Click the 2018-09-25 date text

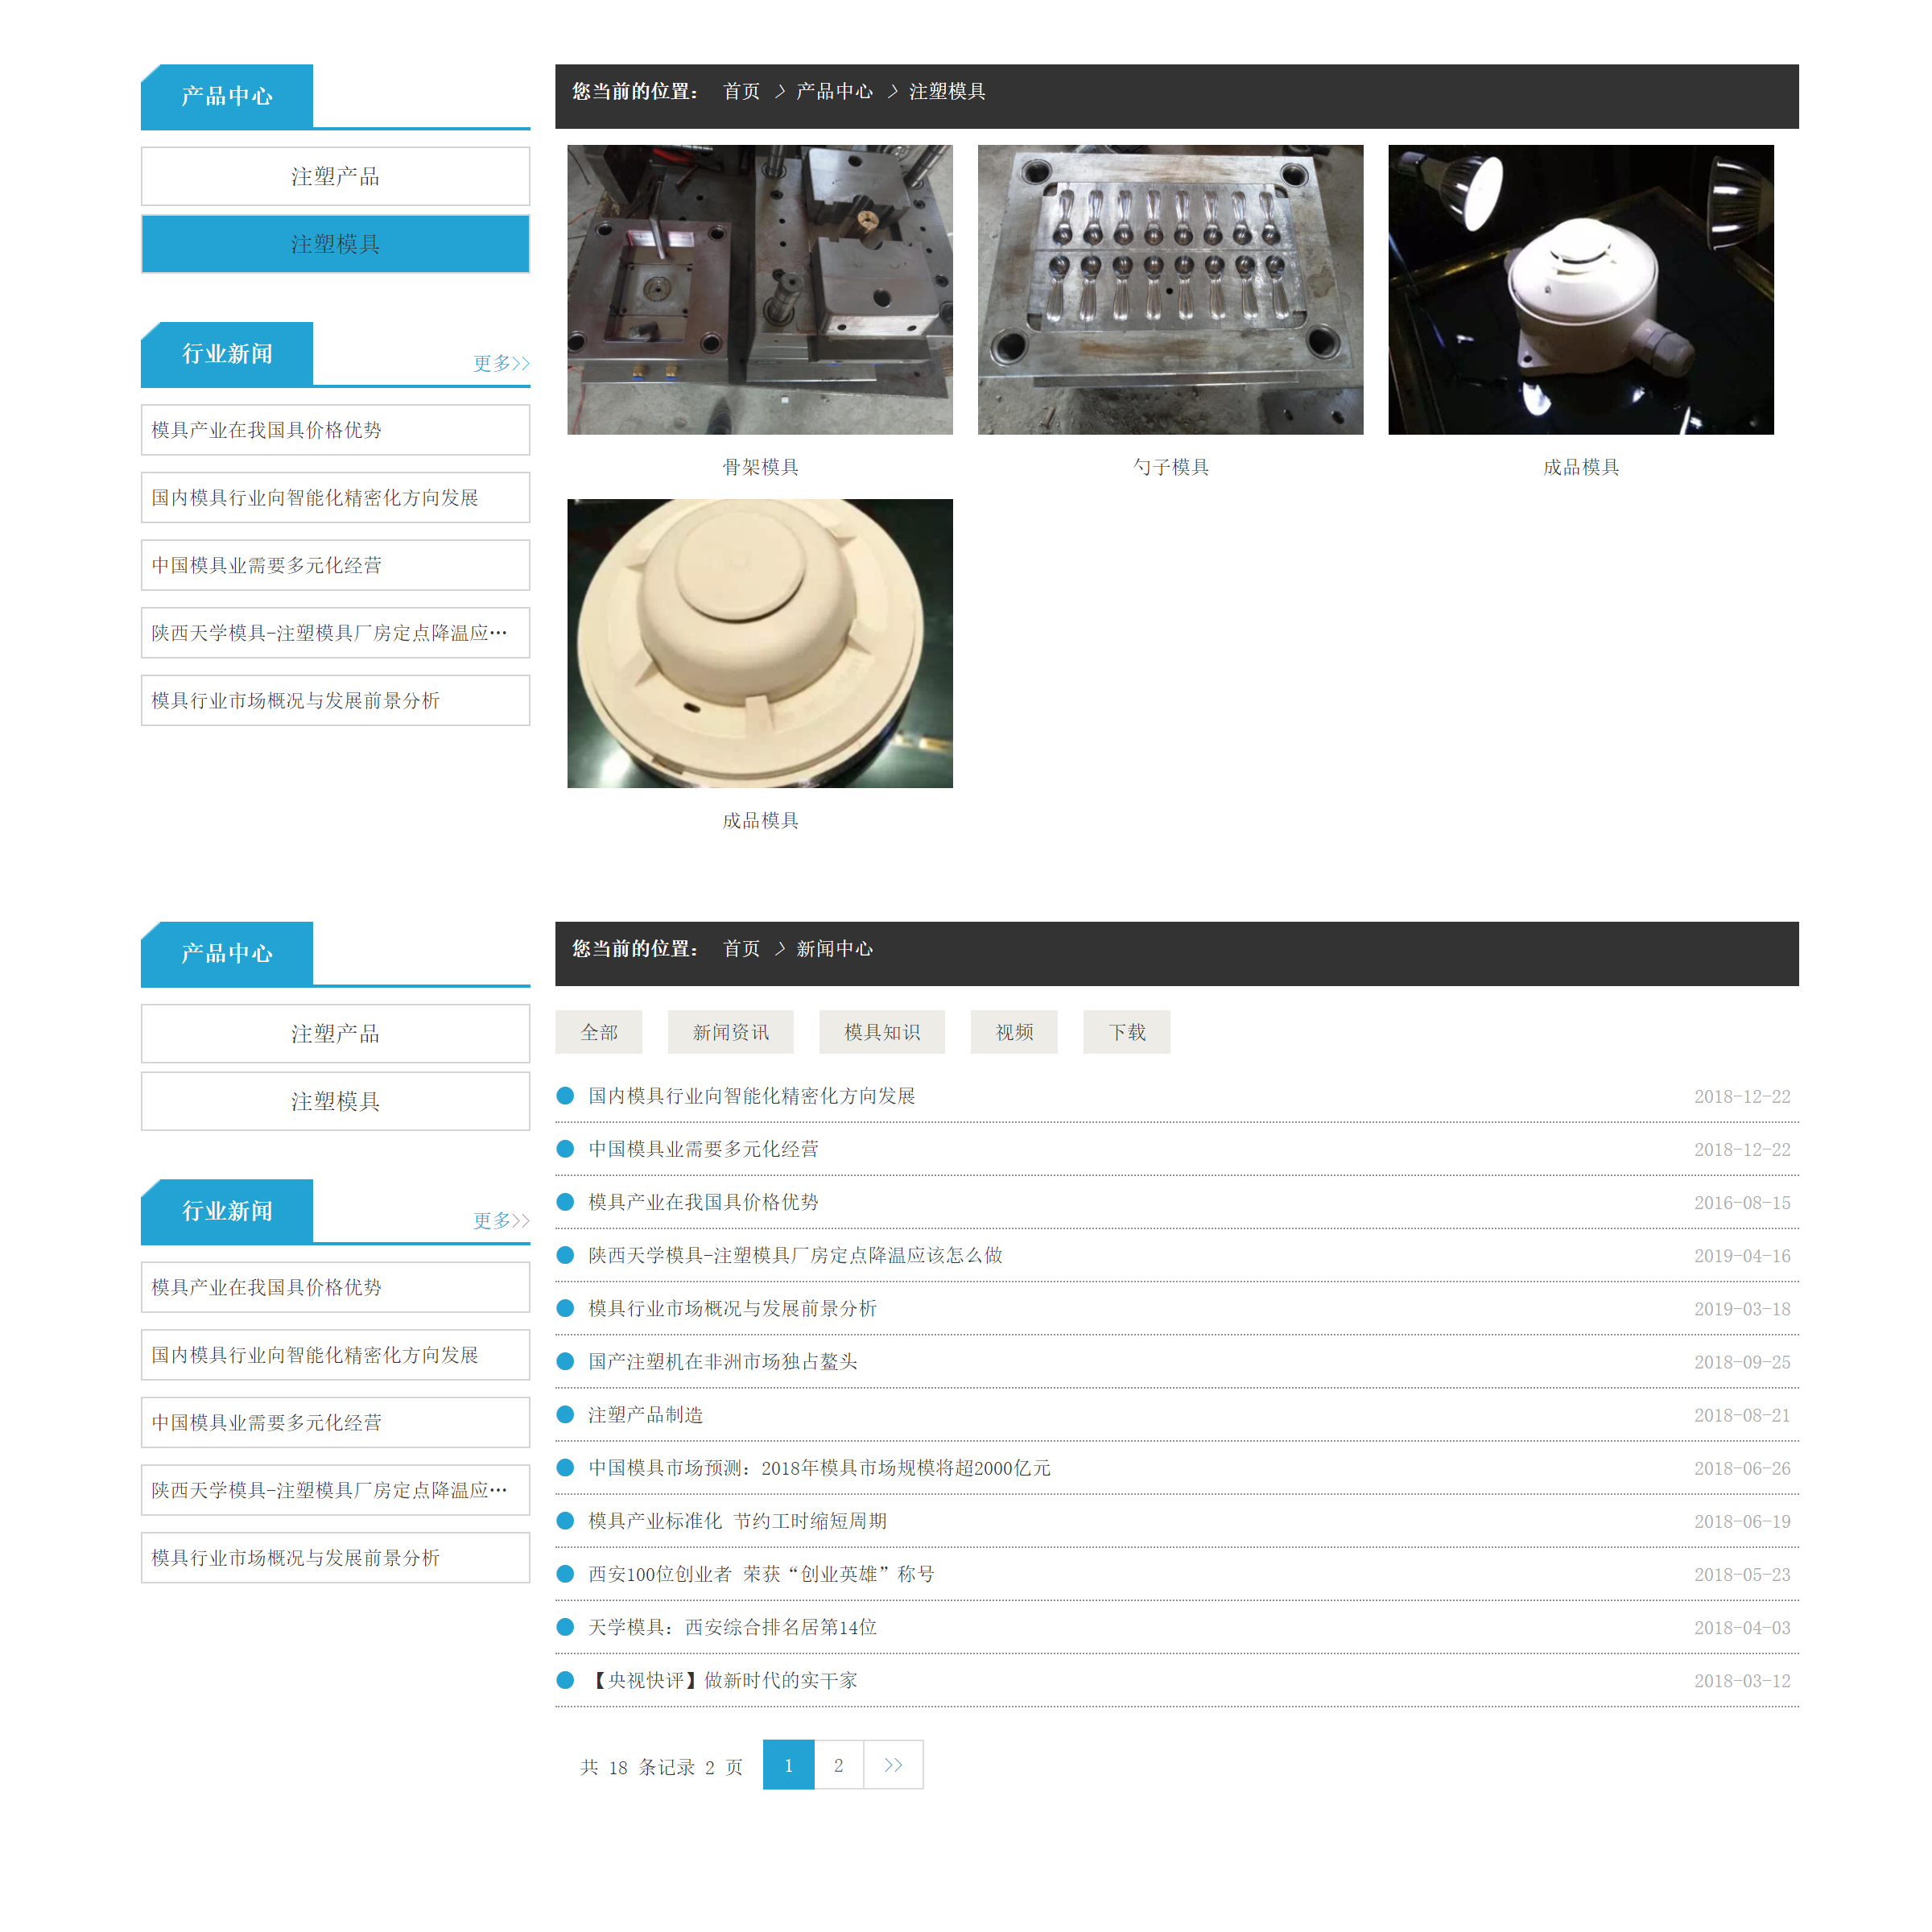[x=1742, y=1362]
